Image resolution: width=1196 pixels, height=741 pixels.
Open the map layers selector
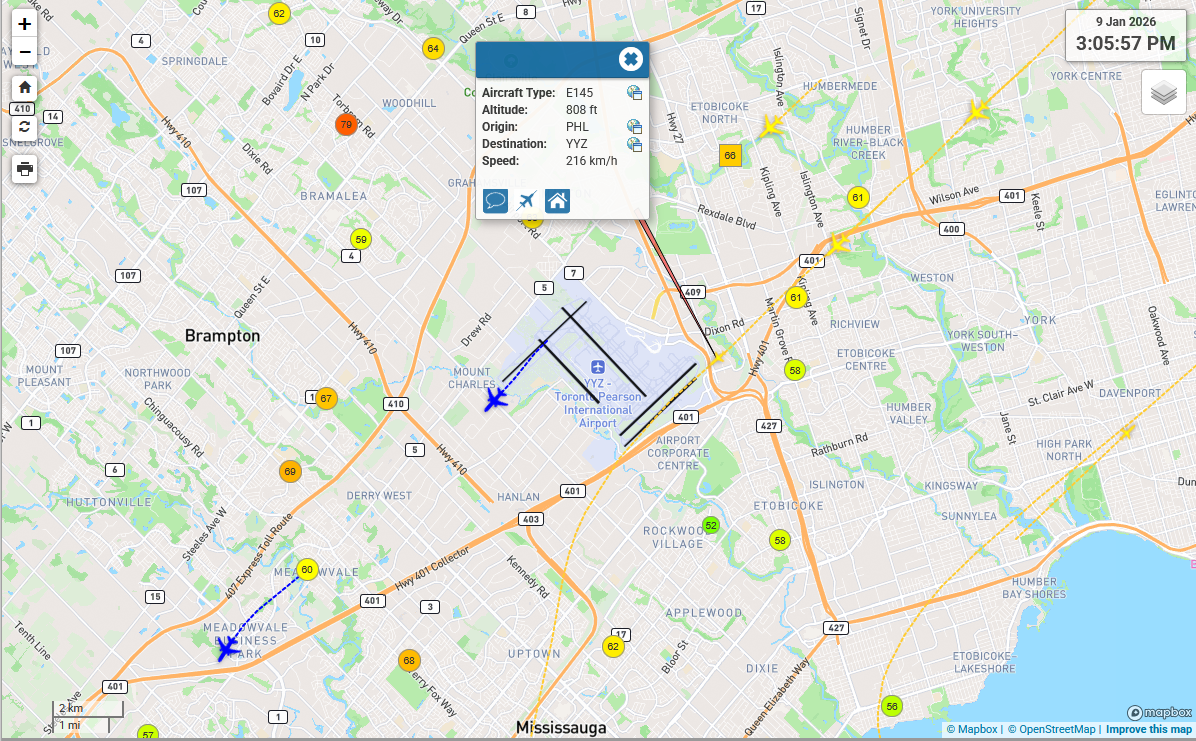pos(1163,94)
